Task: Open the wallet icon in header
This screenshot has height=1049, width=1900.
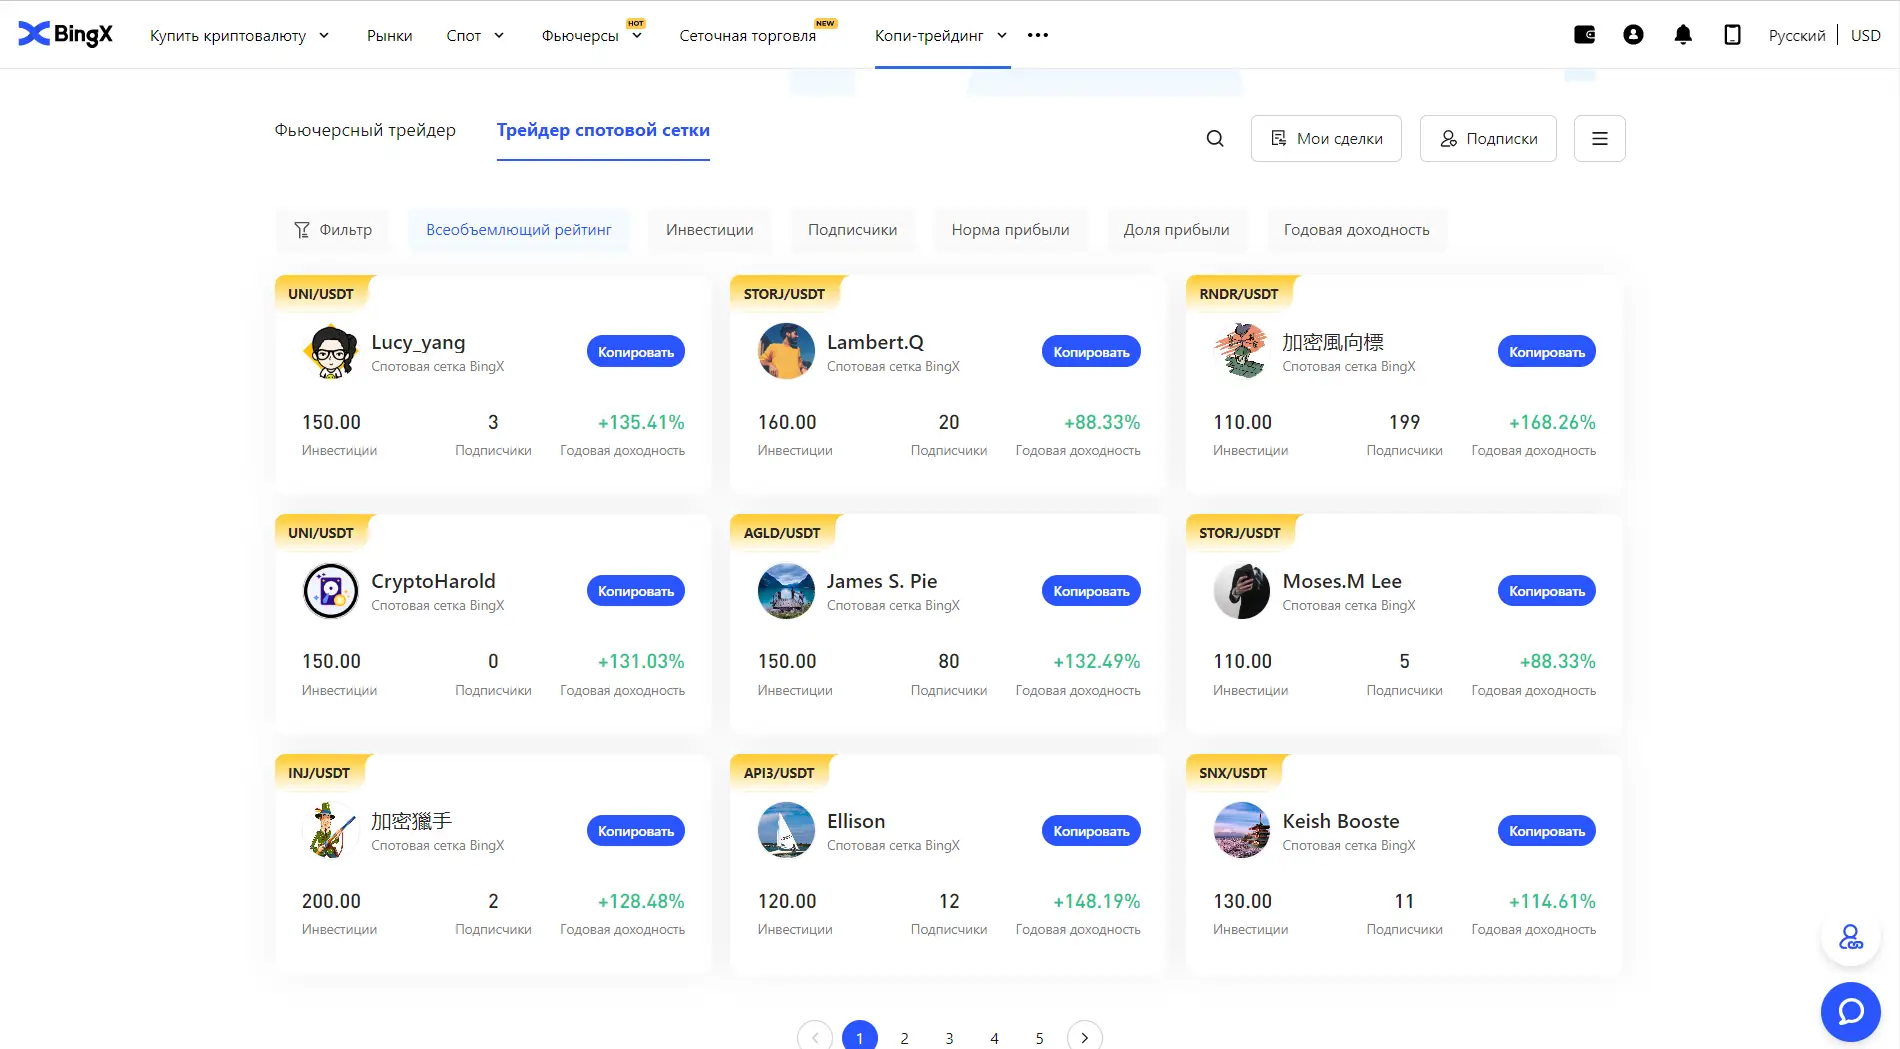Action: click(x=1584, y=35)
